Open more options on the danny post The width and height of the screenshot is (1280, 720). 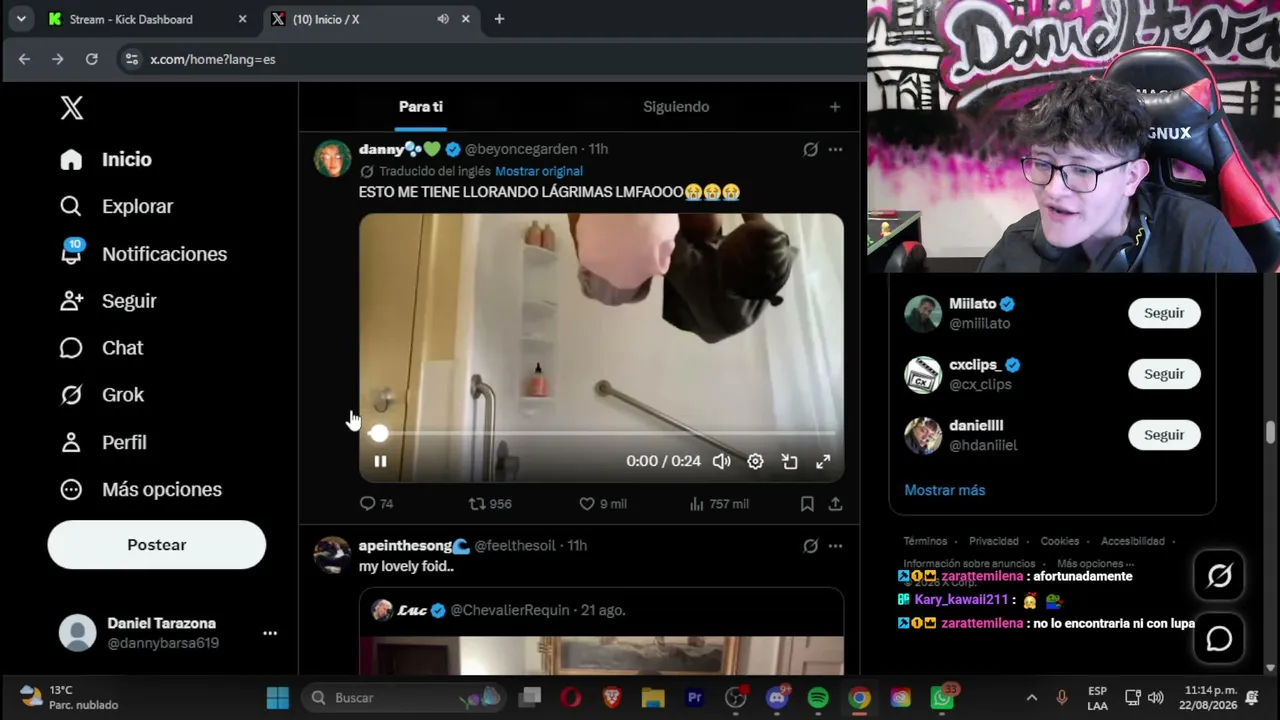point(835,149)
